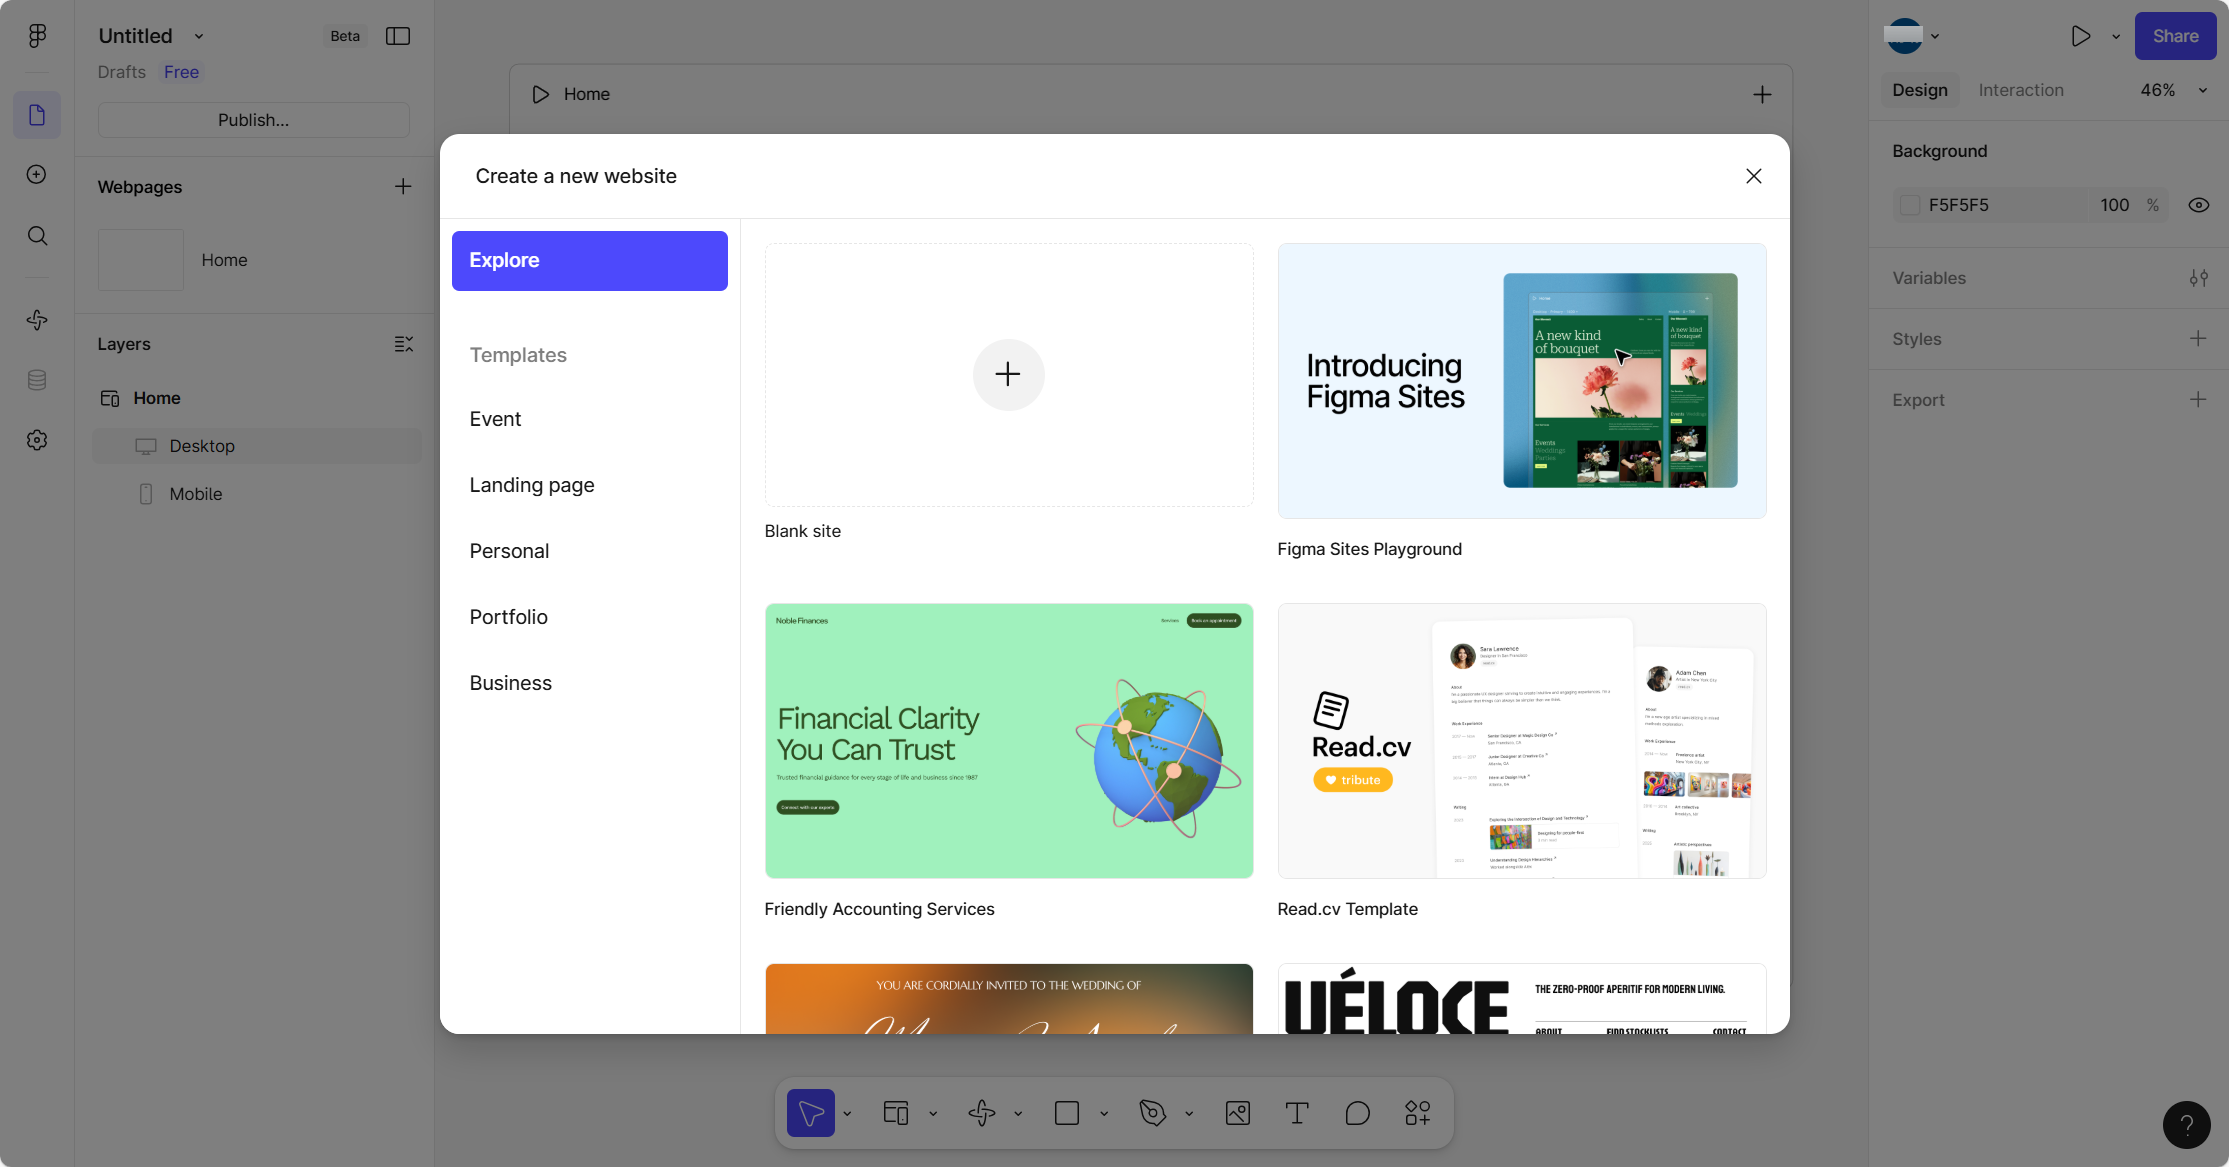Open the CMS database icon in sidebar

coord(37,380)
